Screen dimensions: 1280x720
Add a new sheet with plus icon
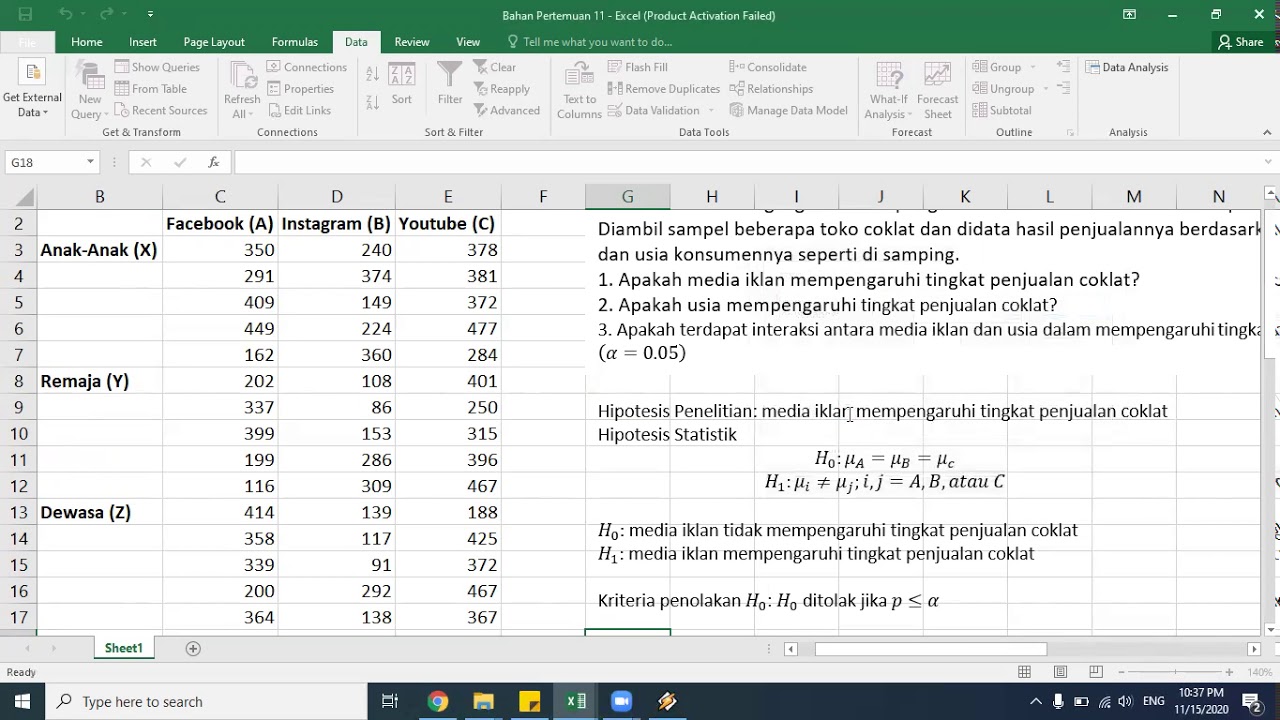(193, 648)
